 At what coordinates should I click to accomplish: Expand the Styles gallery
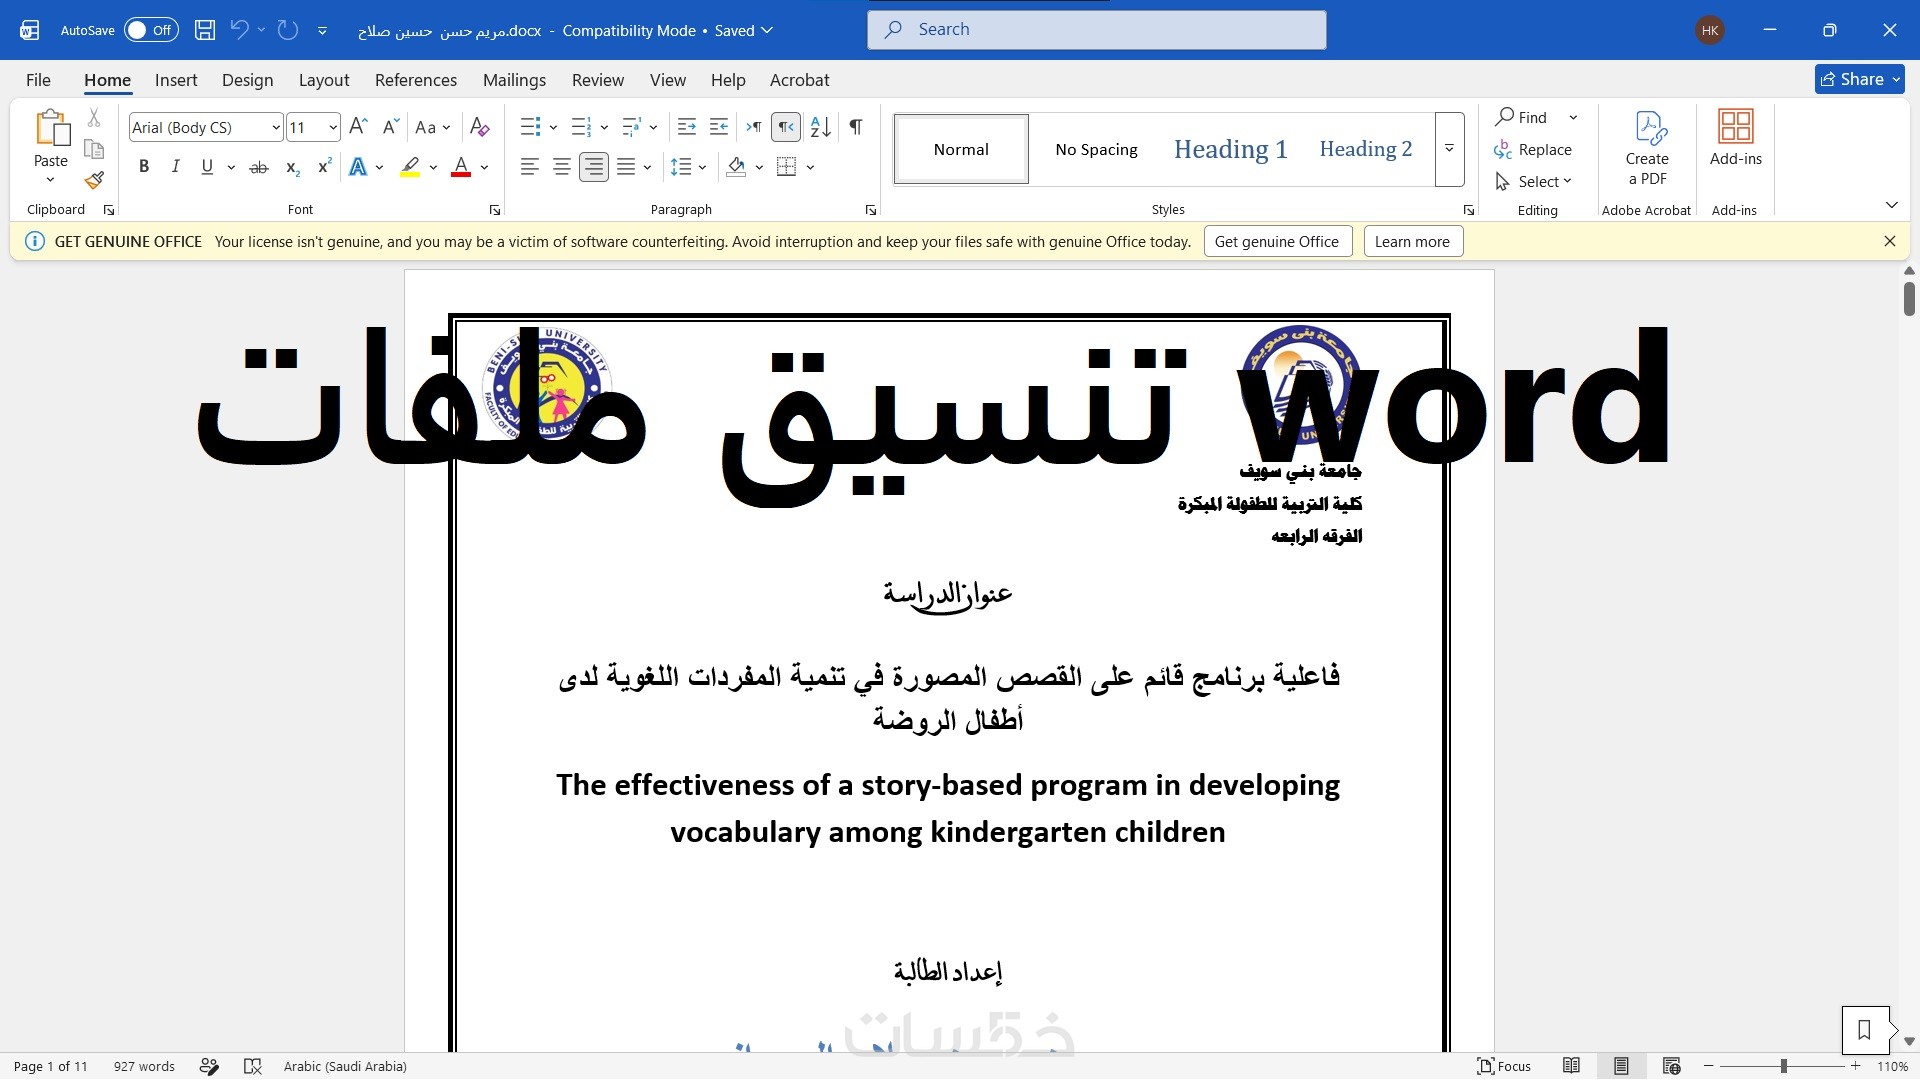click(1449, 149)
